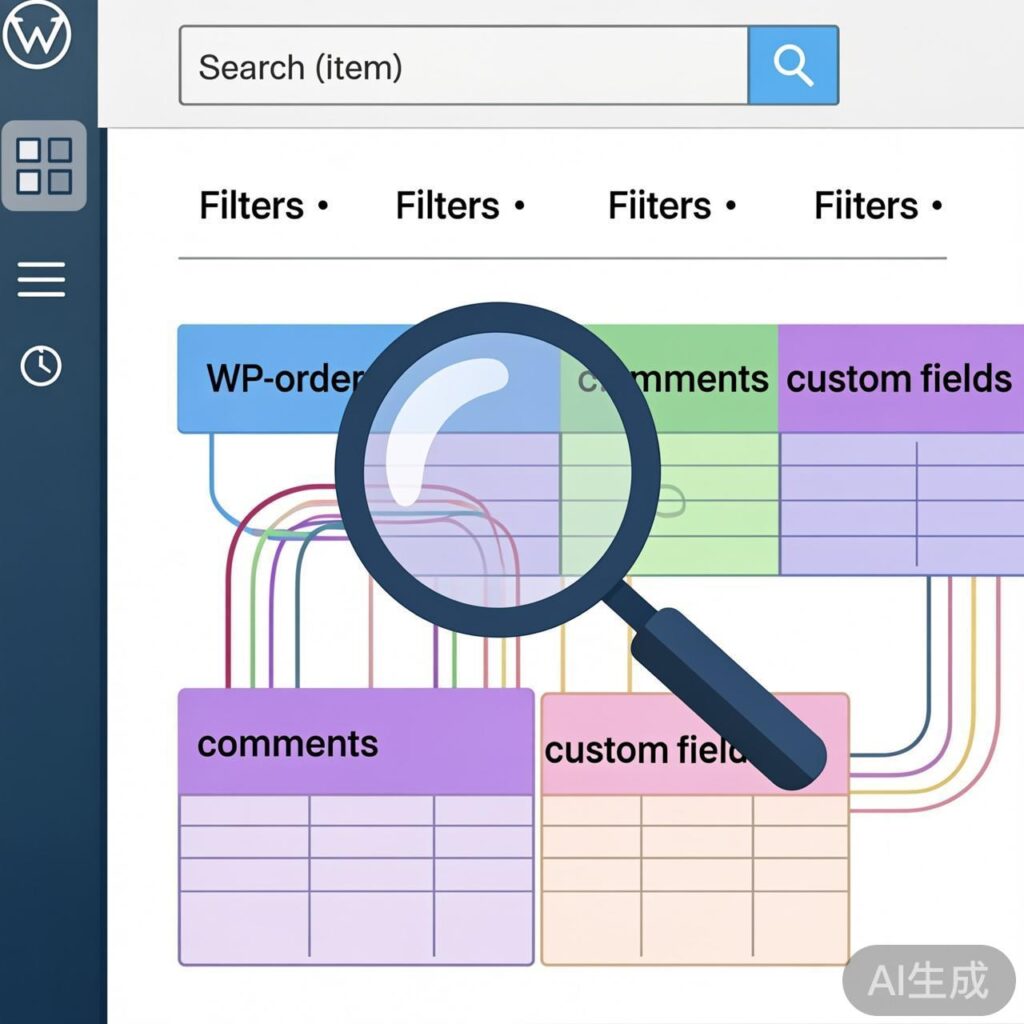Open the clock history icon
This screenshot has height=1024, width=1024.
42,366
